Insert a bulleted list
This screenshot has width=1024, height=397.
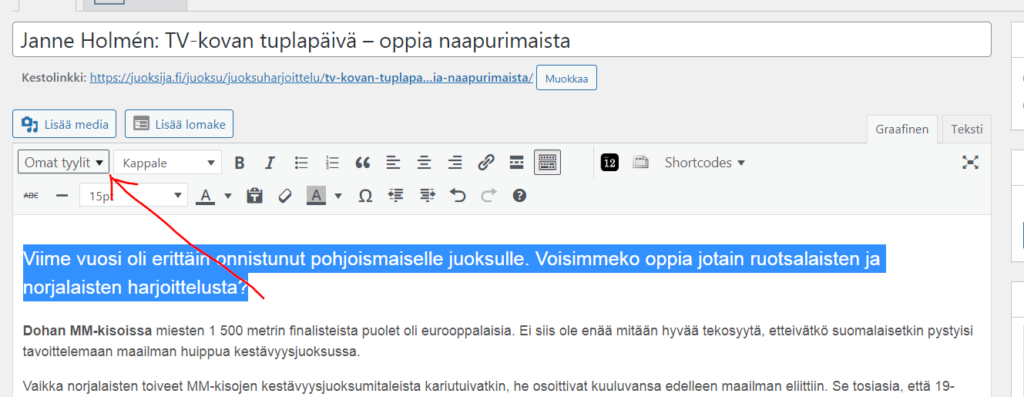(301, 163)
